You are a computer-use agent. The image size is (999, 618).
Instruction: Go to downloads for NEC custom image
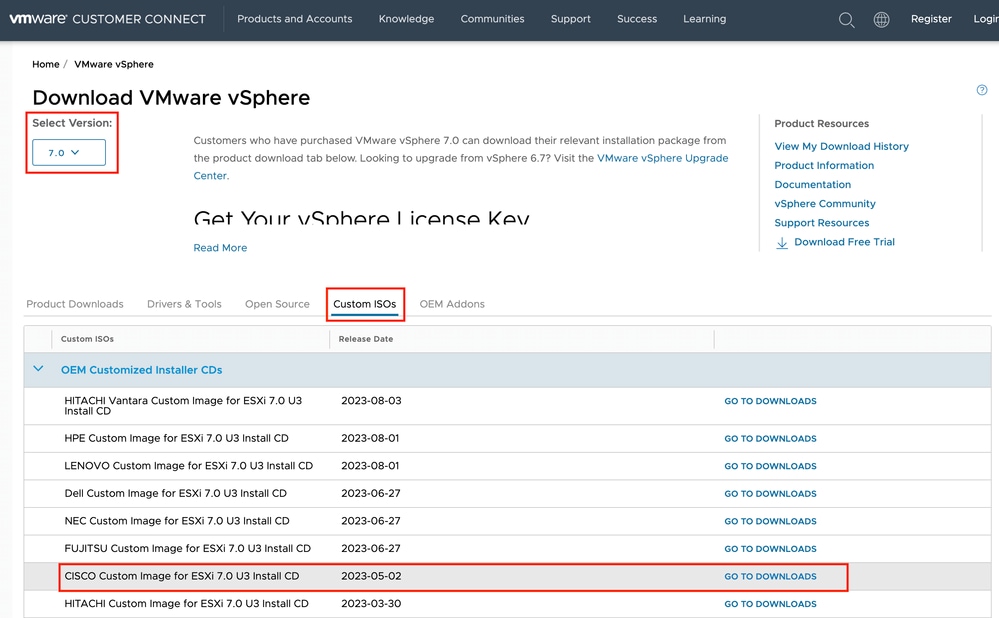click(x=770, y=521)
